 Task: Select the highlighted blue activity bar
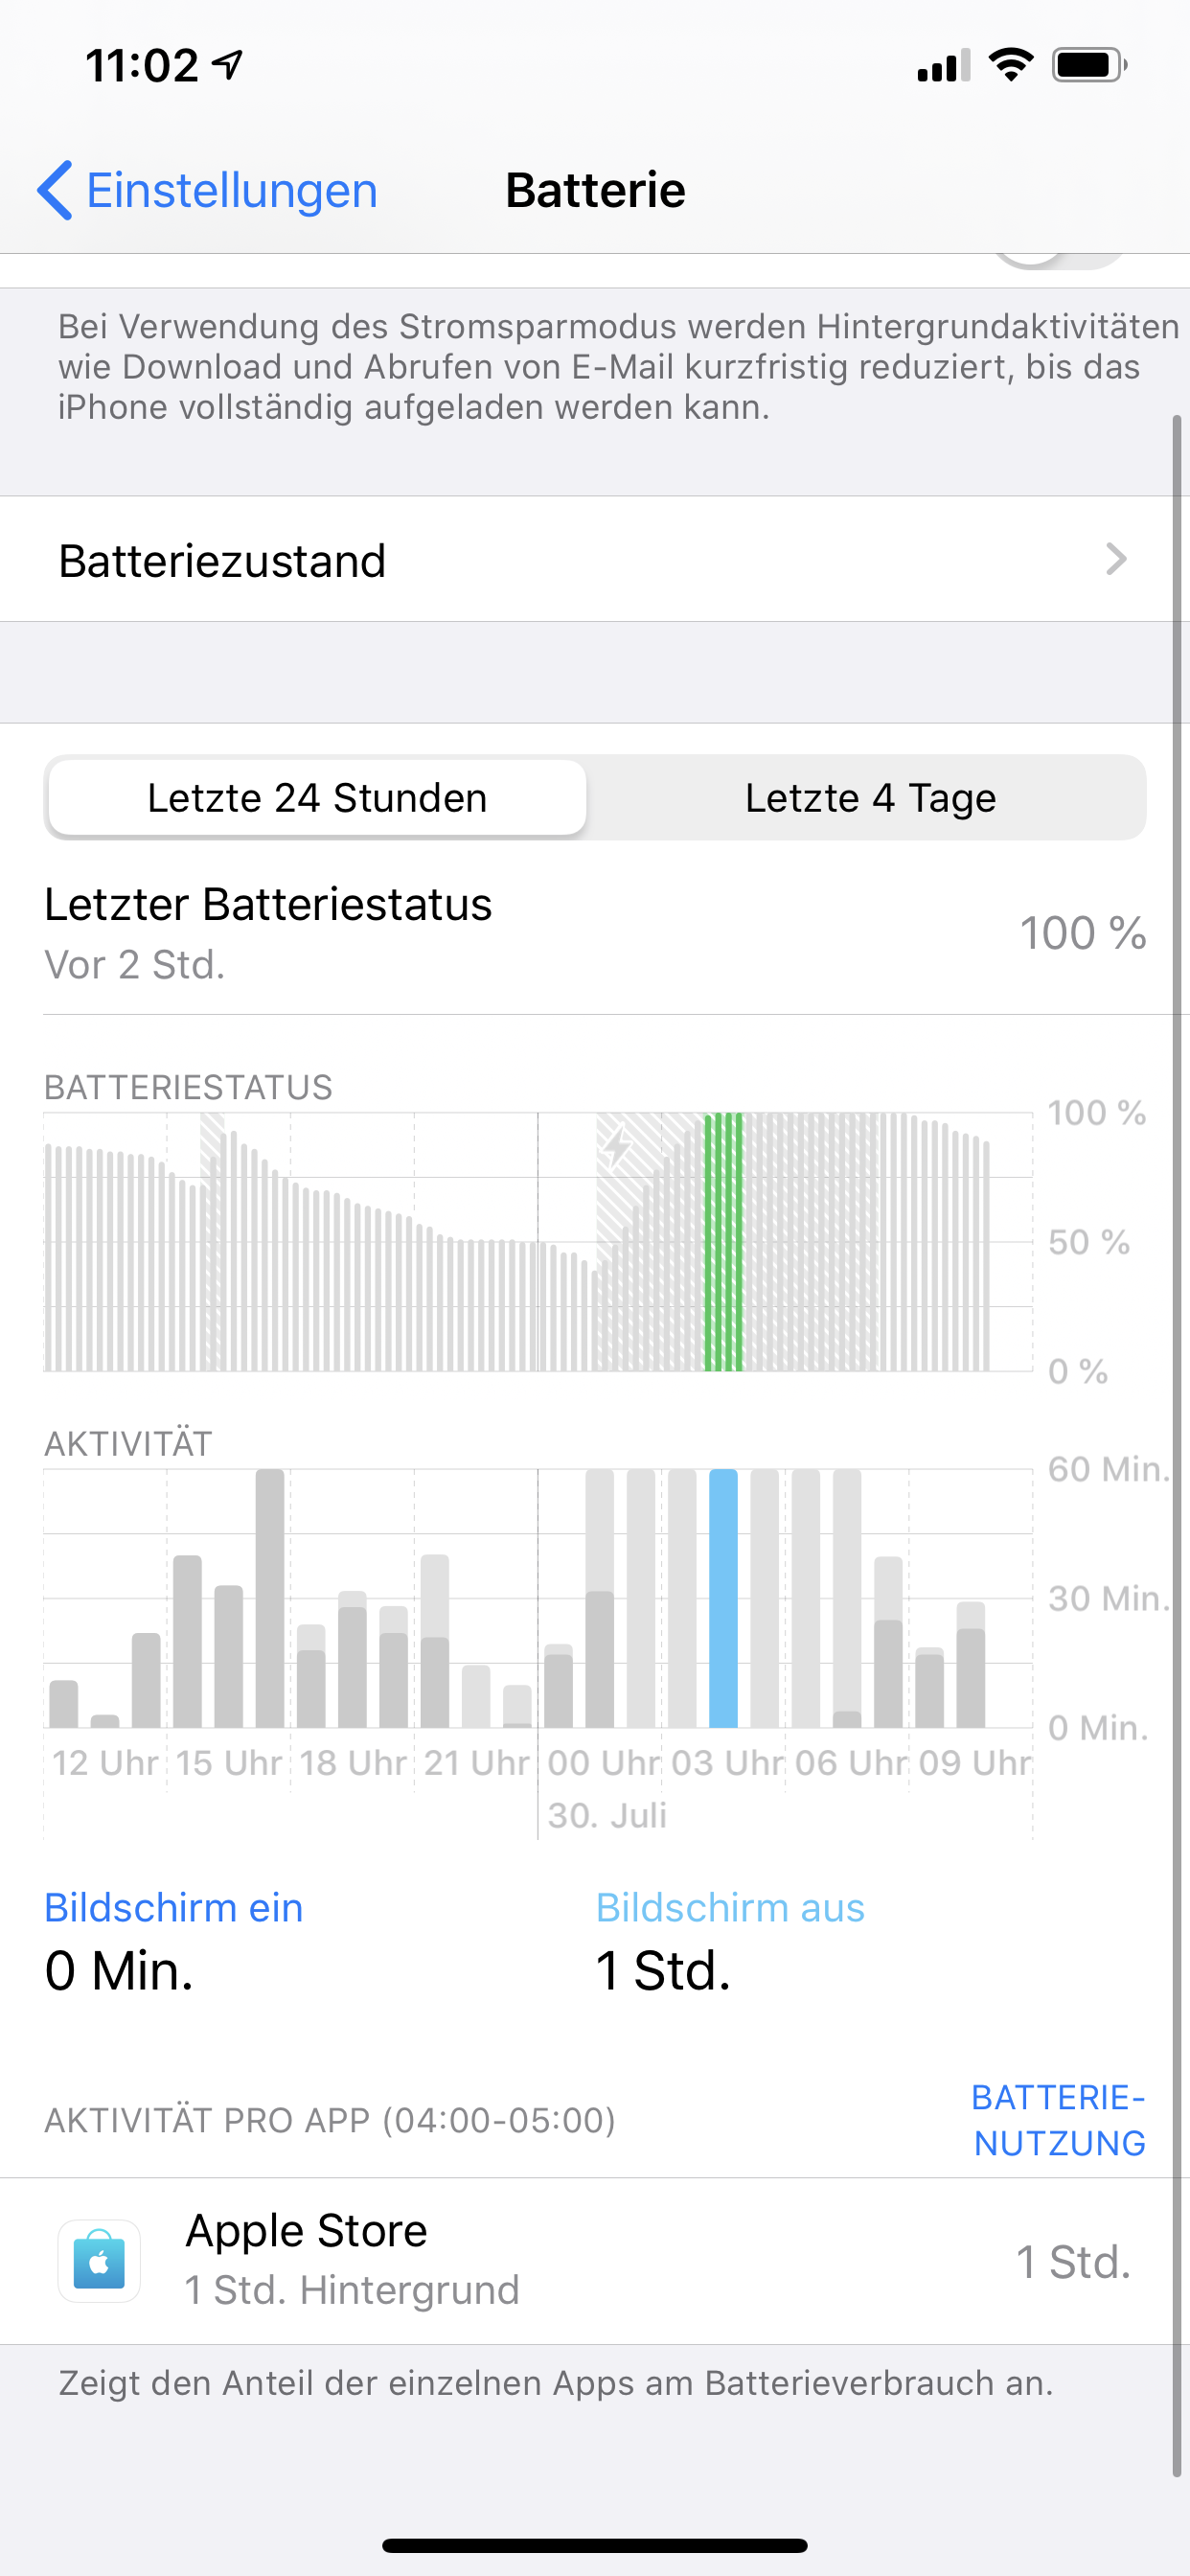(x=723, y=1598)
